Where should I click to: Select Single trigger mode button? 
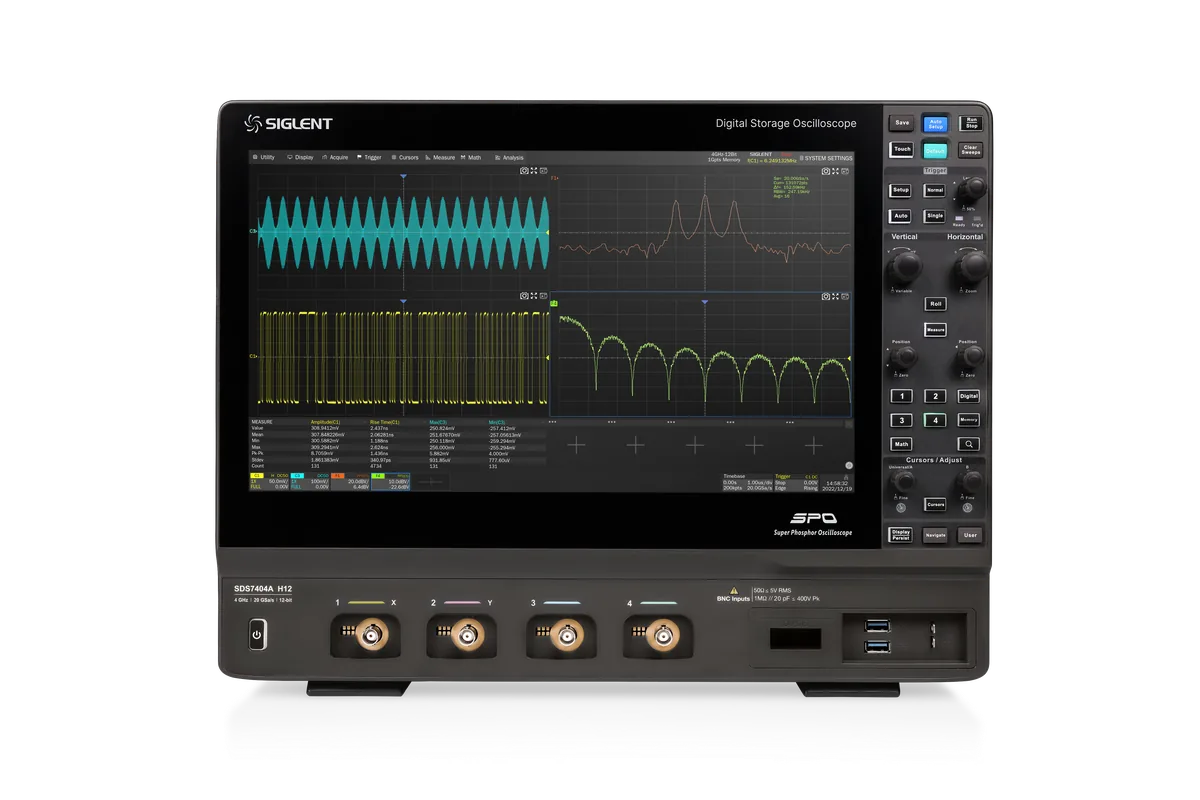click(x=935, y=215)
